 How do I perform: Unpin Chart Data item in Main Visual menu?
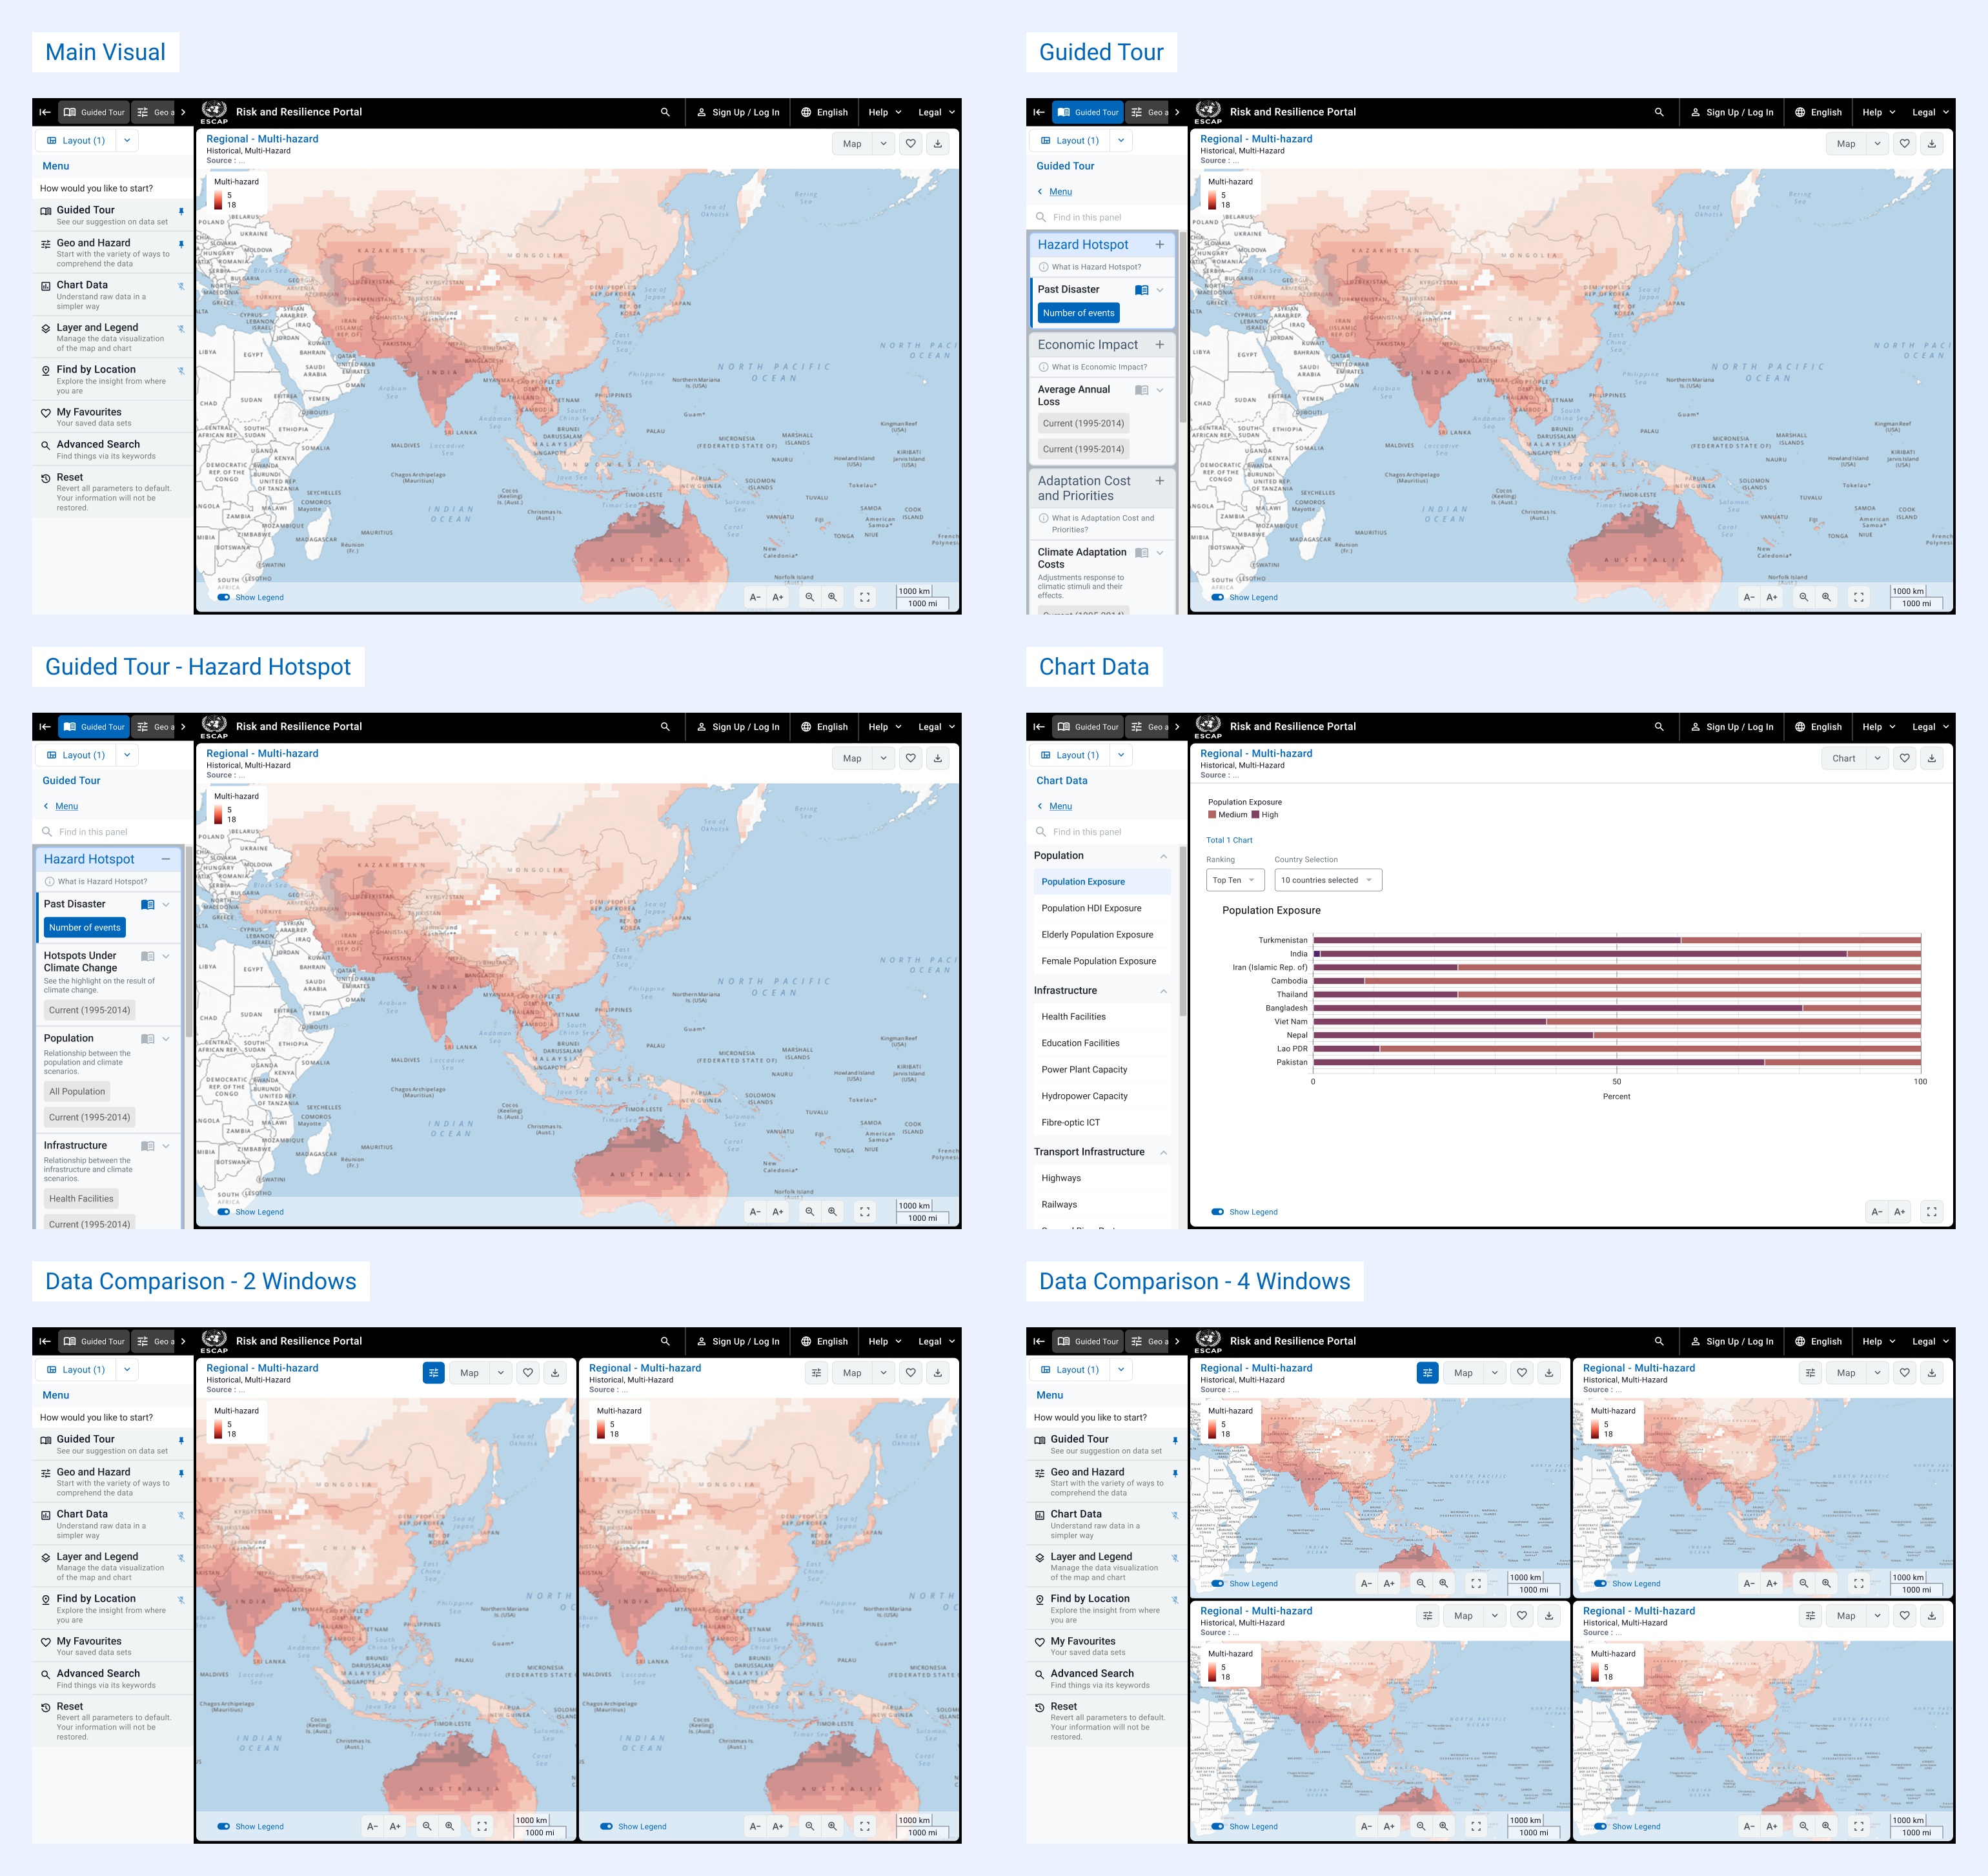click(x=181, y=286)
